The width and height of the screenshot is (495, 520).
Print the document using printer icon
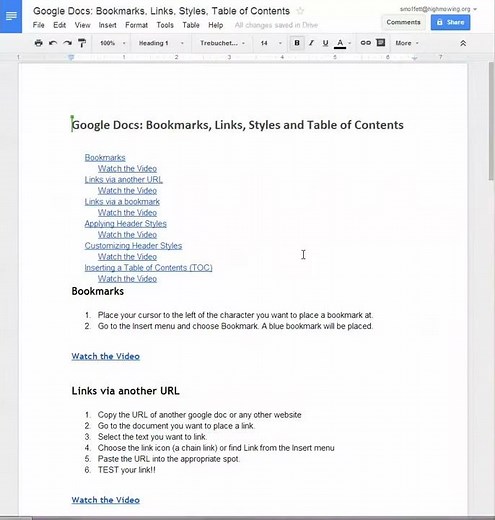39,43
